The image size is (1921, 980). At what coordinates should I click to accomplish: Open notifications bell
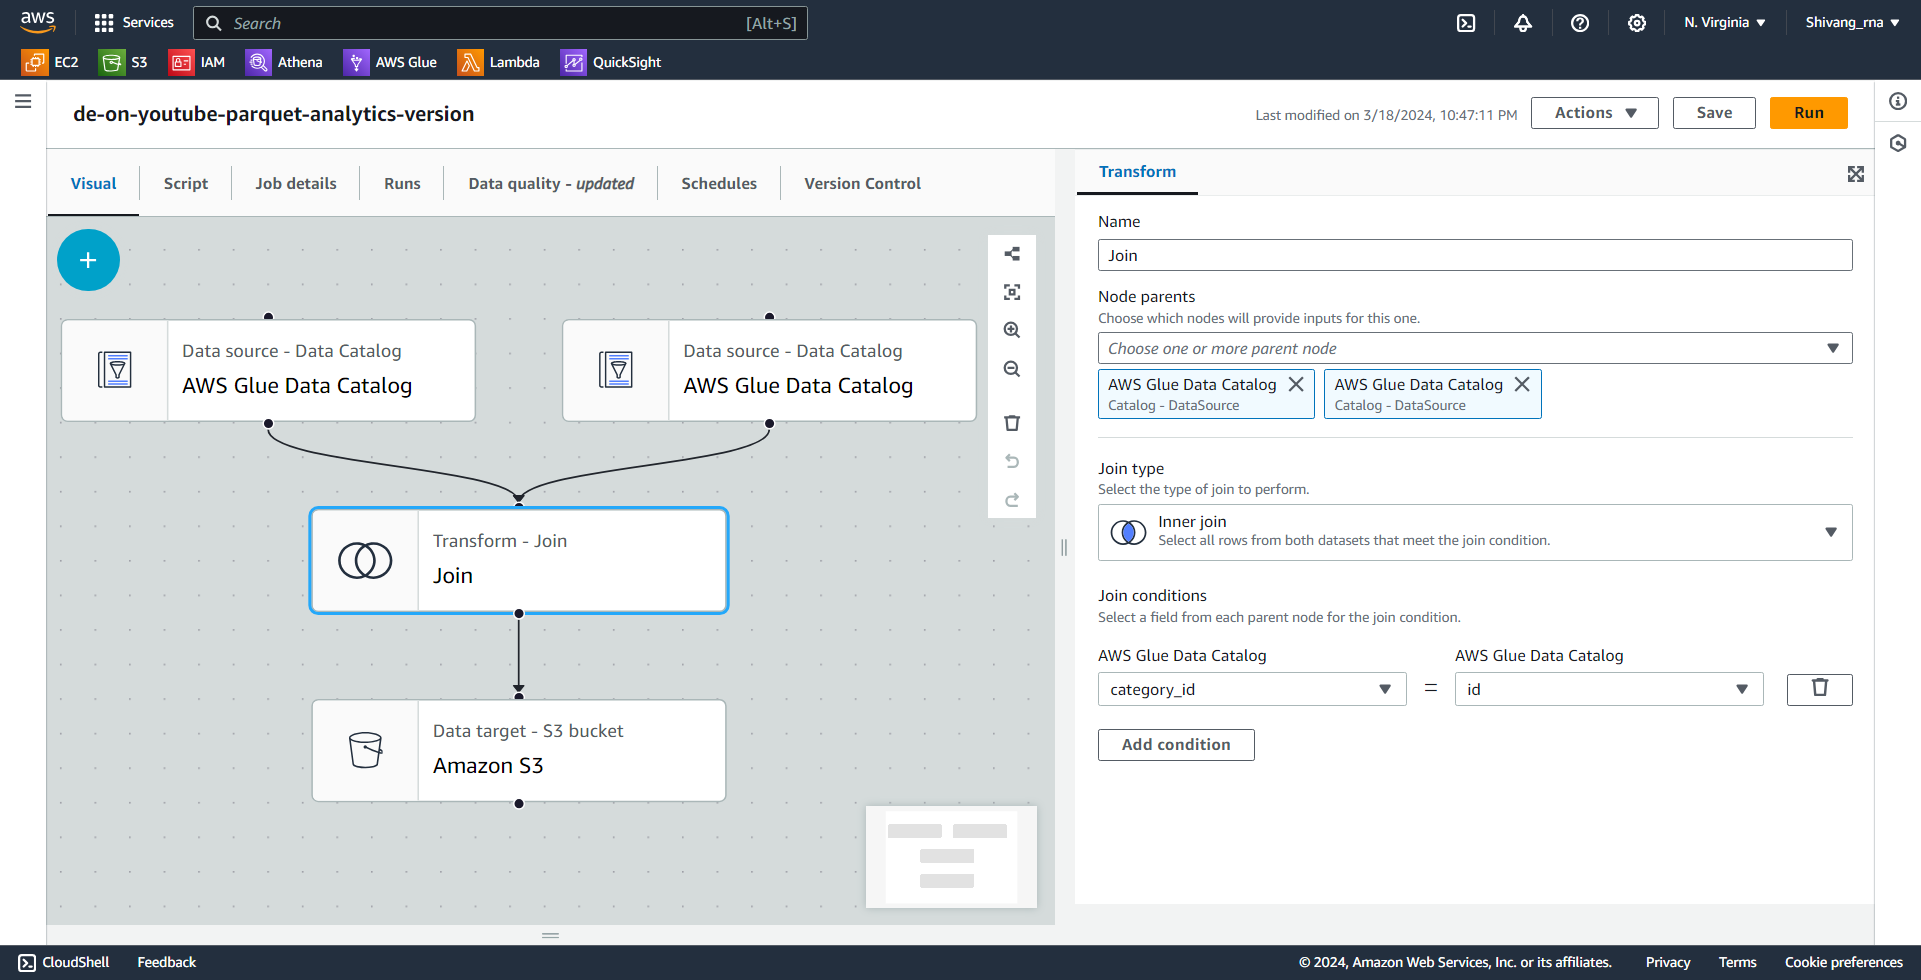pyautogui.click(x=1523, y=23)
